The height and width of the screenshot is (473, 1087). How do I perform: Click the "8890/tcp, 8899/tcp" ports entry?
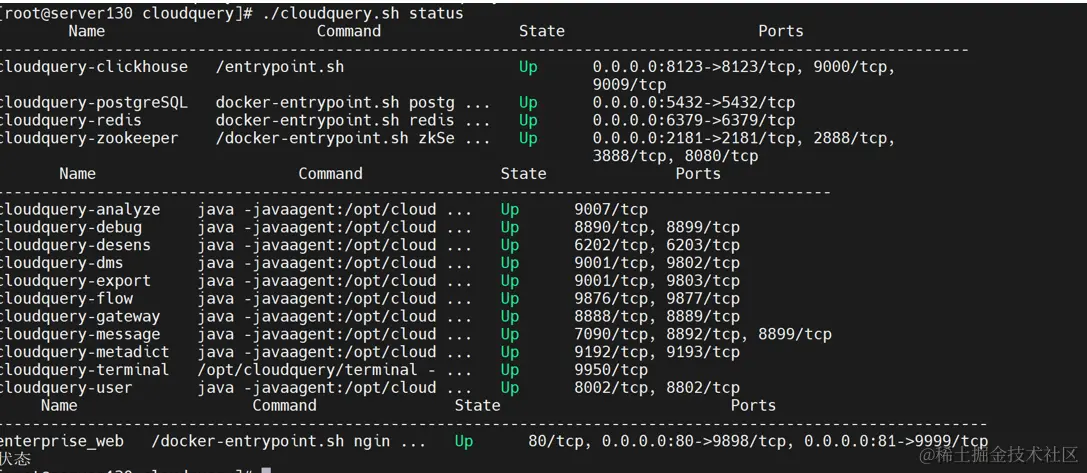point(657,227)
